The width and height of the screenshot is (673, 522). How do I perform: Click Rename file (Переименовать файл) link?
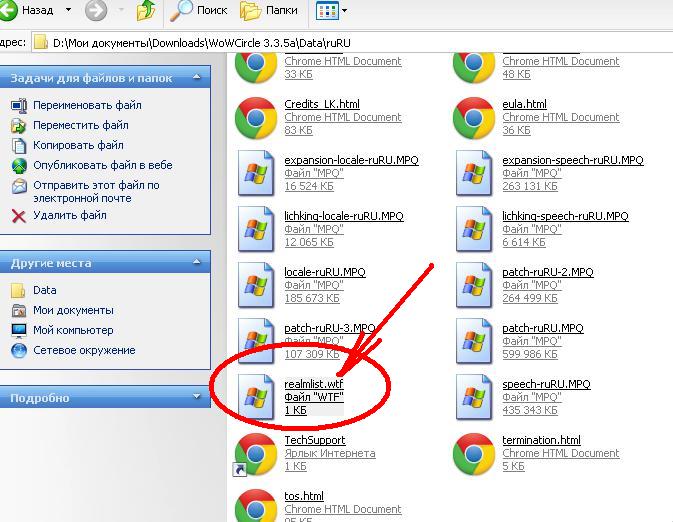pyautogui.click(x=87, y=105)
